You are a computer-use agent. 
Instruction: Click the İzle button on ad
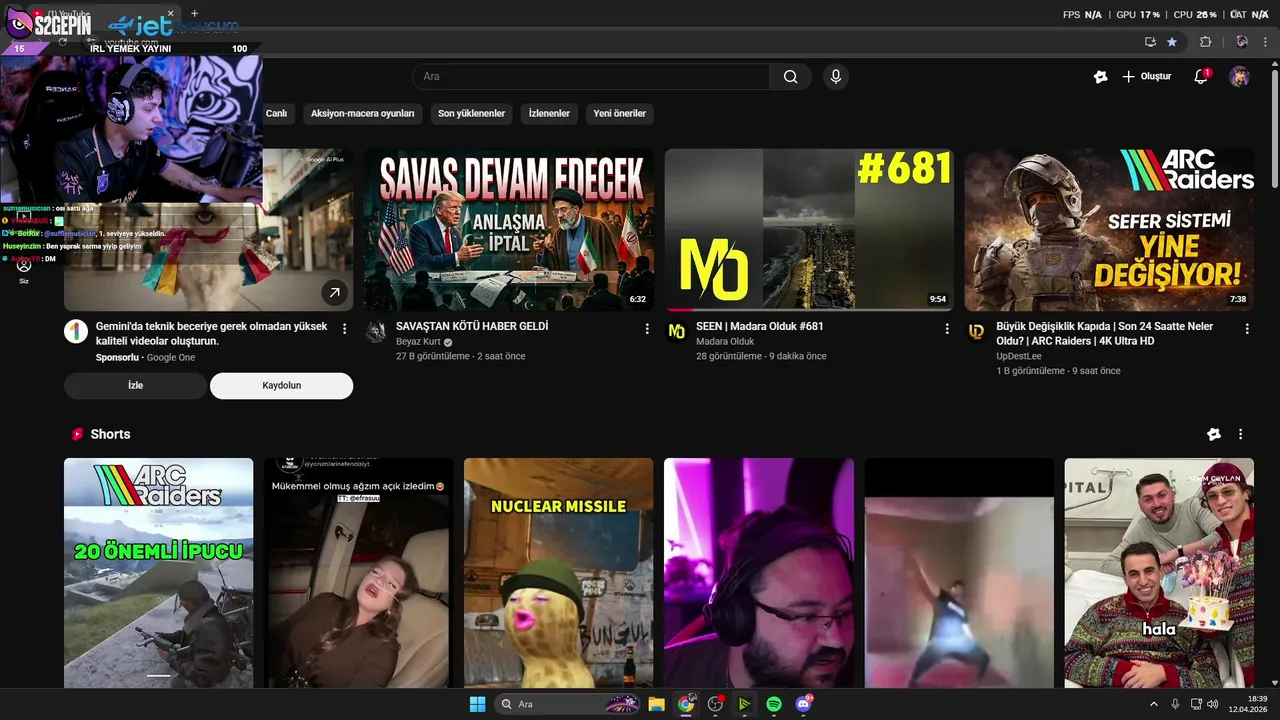click(x=135, y=385)
